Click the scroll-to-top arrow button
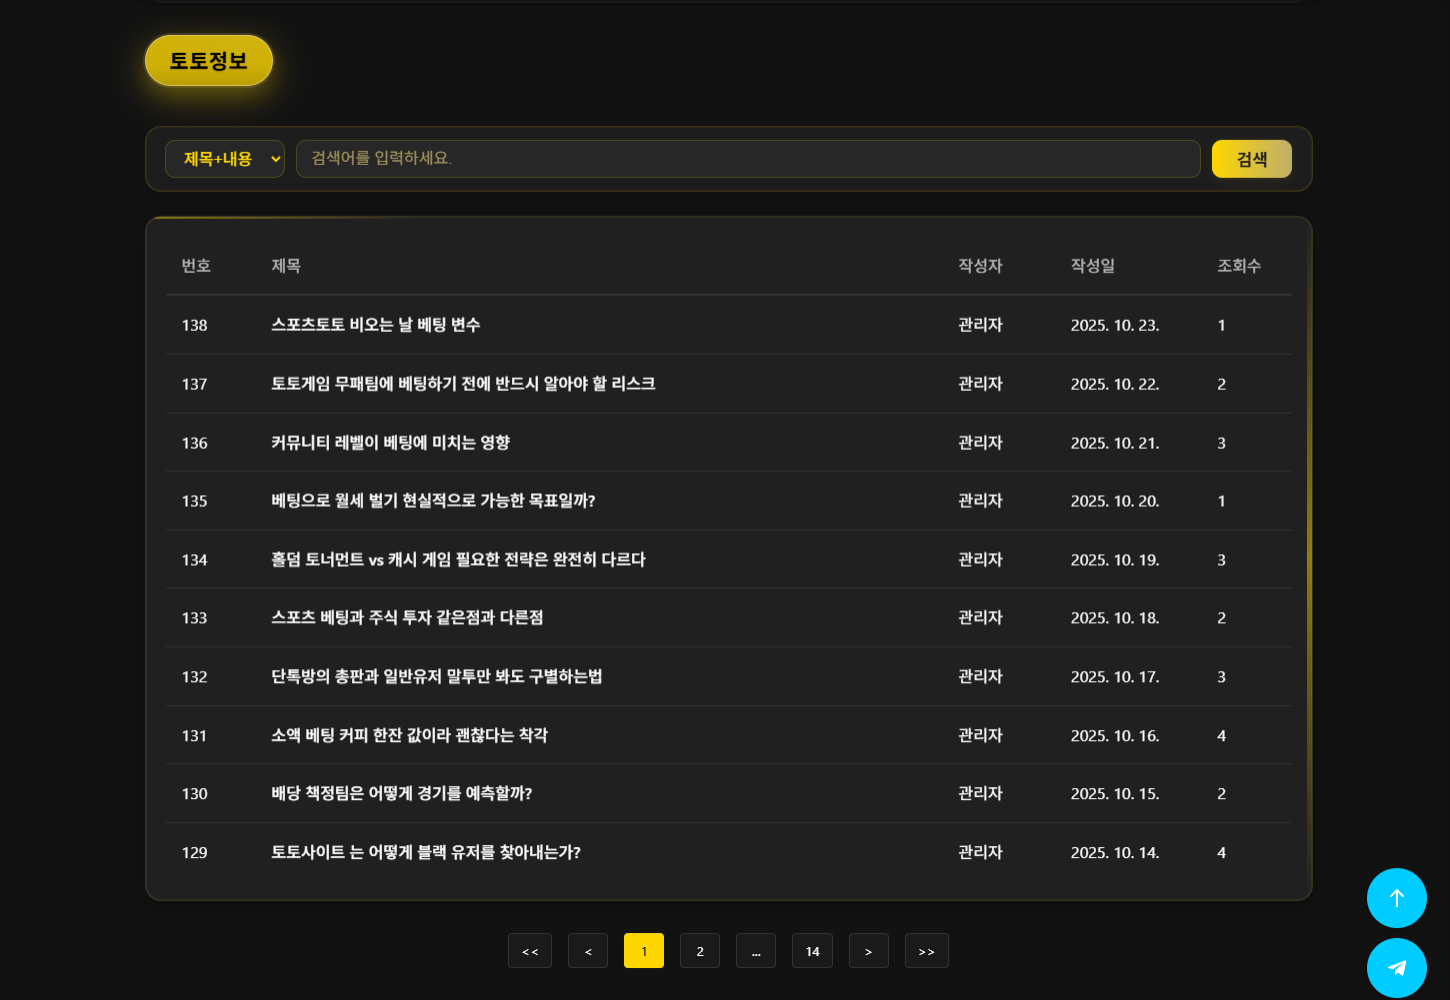The width and height of the screenshot is (1450, 1000). tap(1396, 898)
